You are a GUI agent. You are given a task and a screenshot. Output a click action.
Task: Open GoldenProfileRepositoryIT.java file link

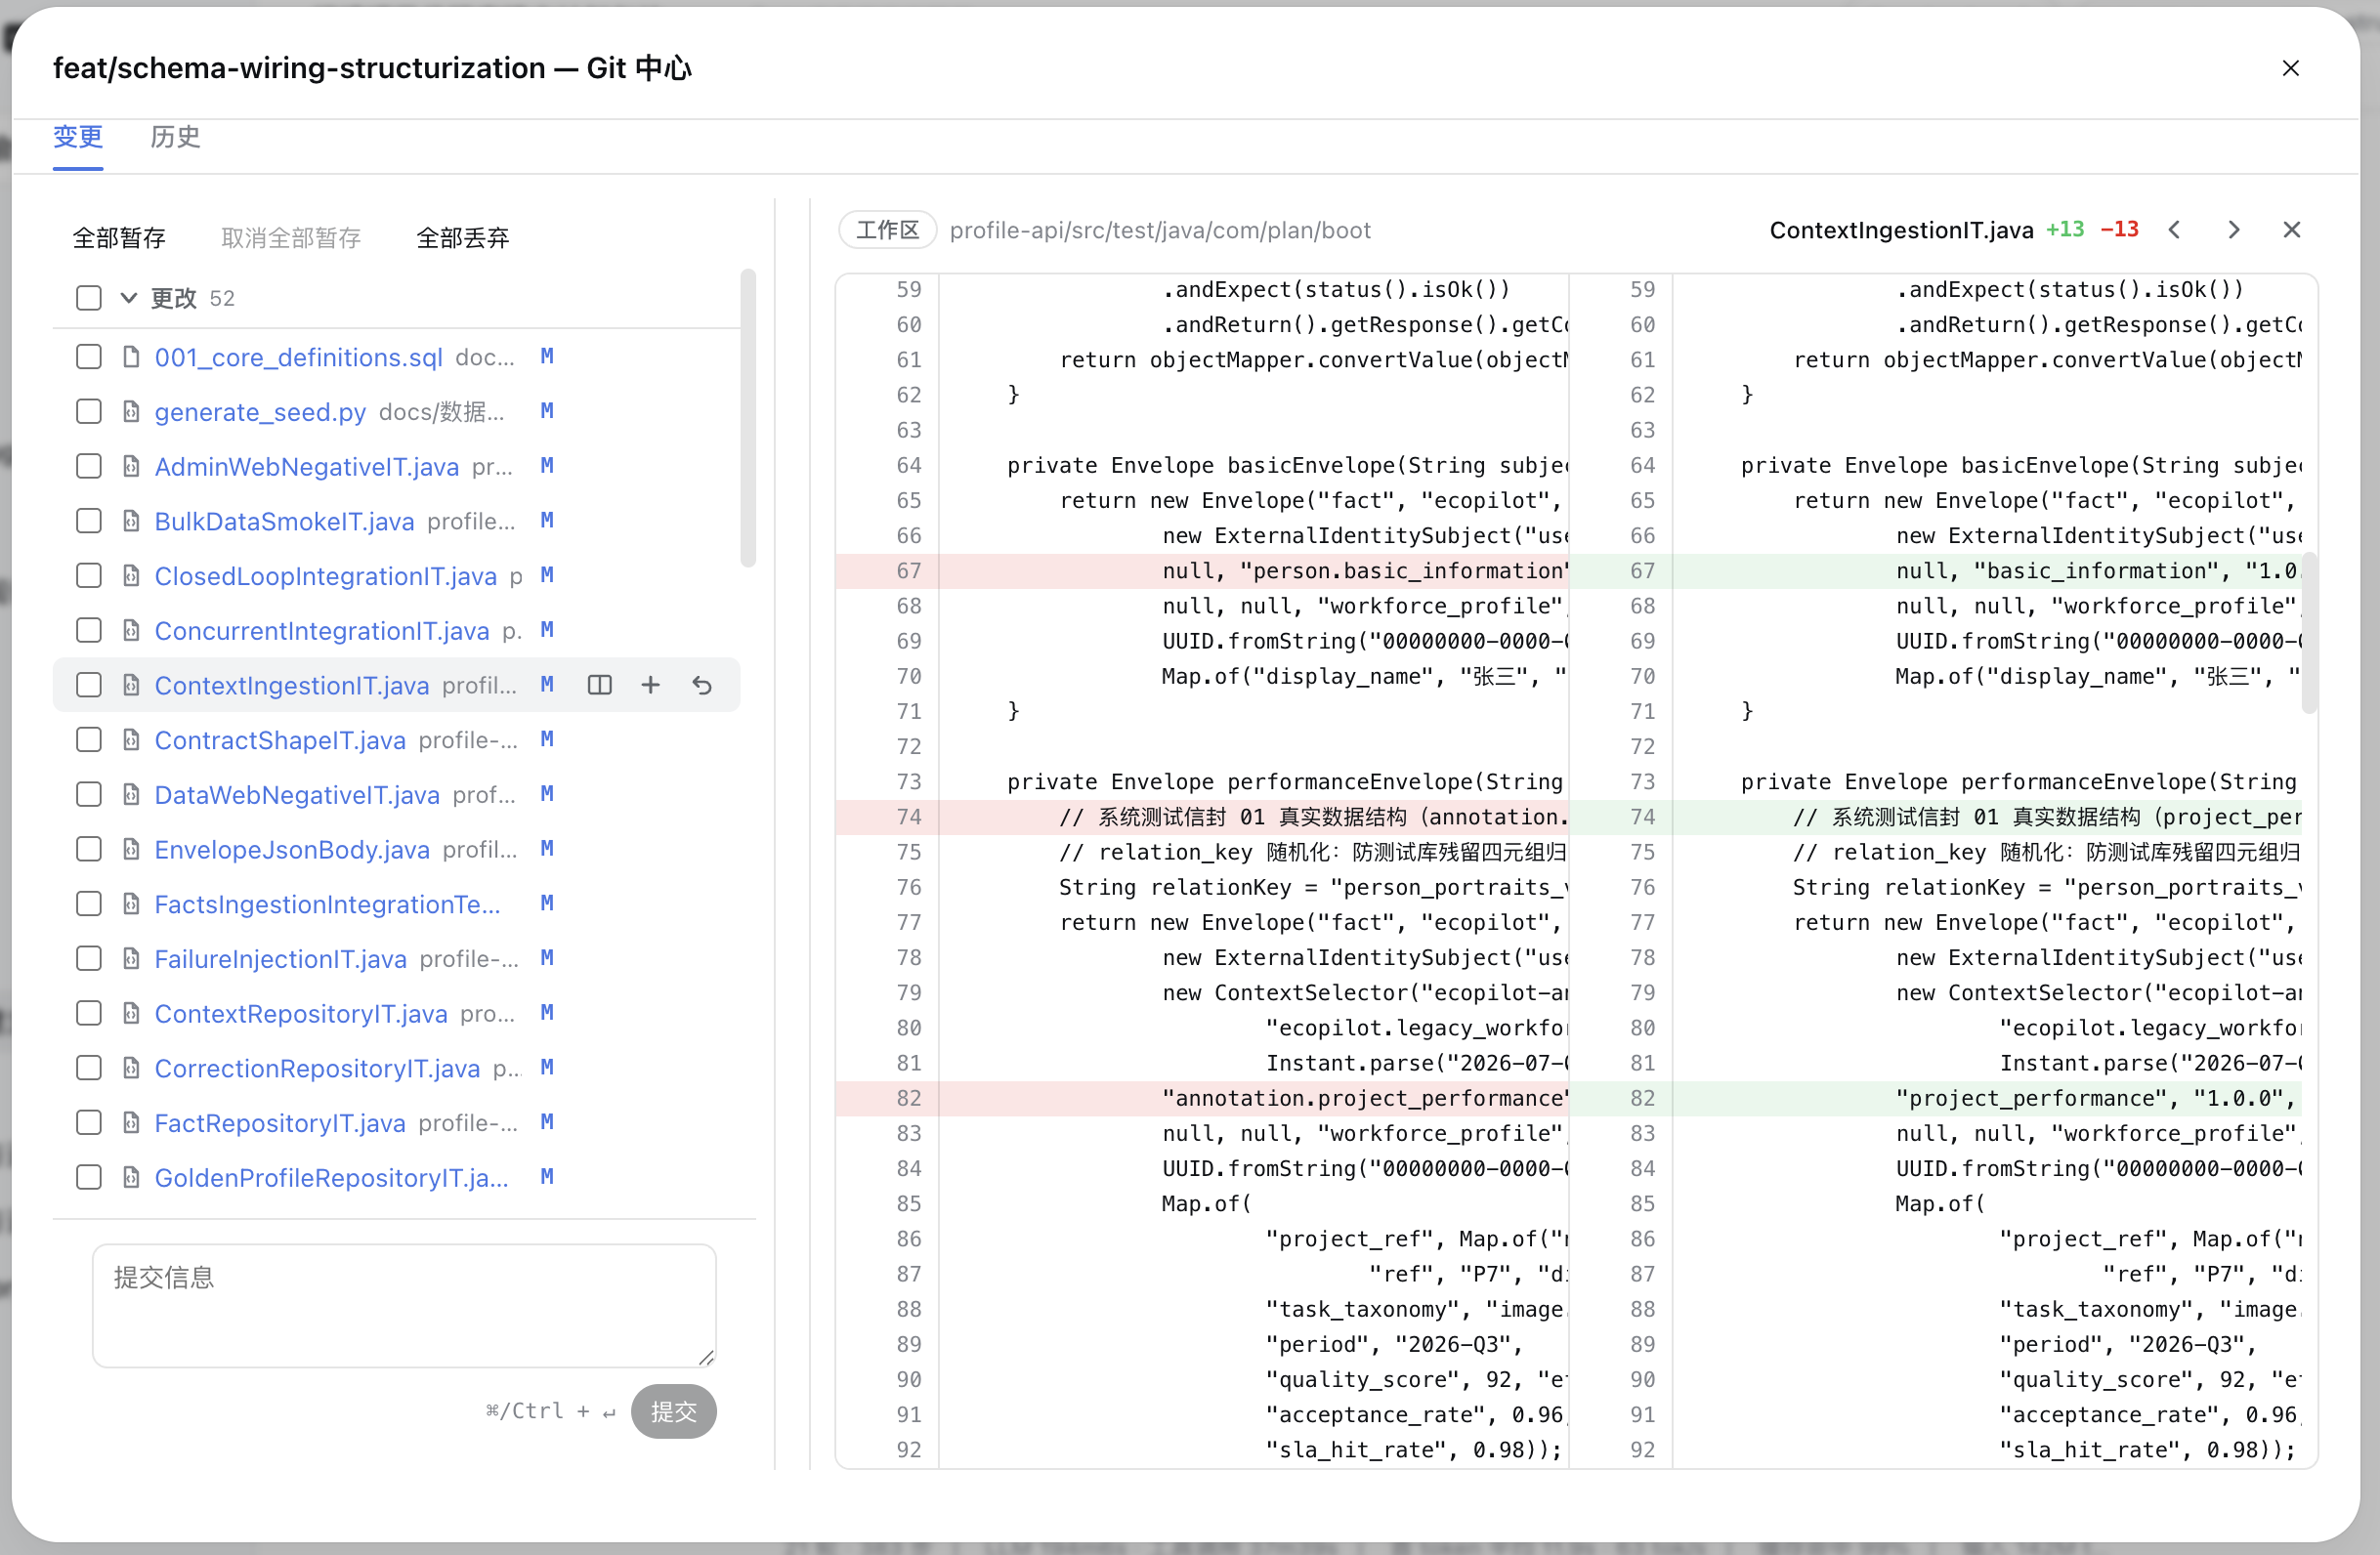[331, 1178]
